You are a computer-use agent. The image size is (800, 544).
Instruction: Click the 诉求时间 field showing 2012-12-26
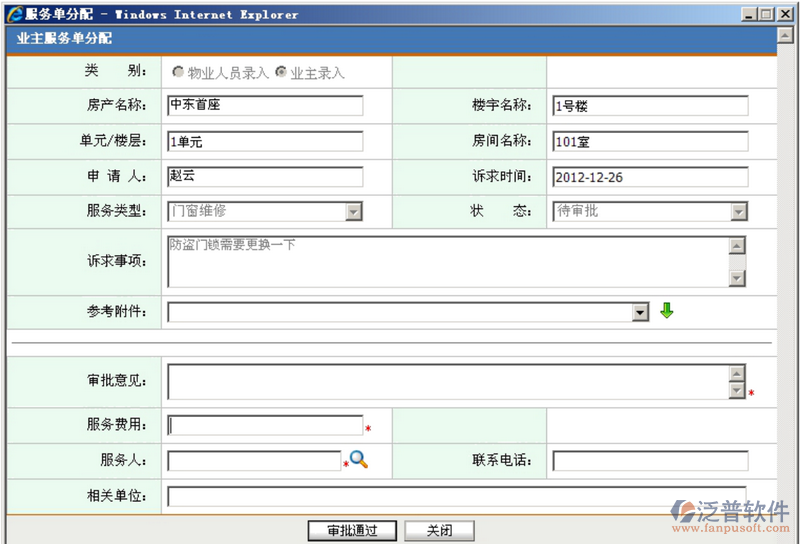(x=651, y=177)
